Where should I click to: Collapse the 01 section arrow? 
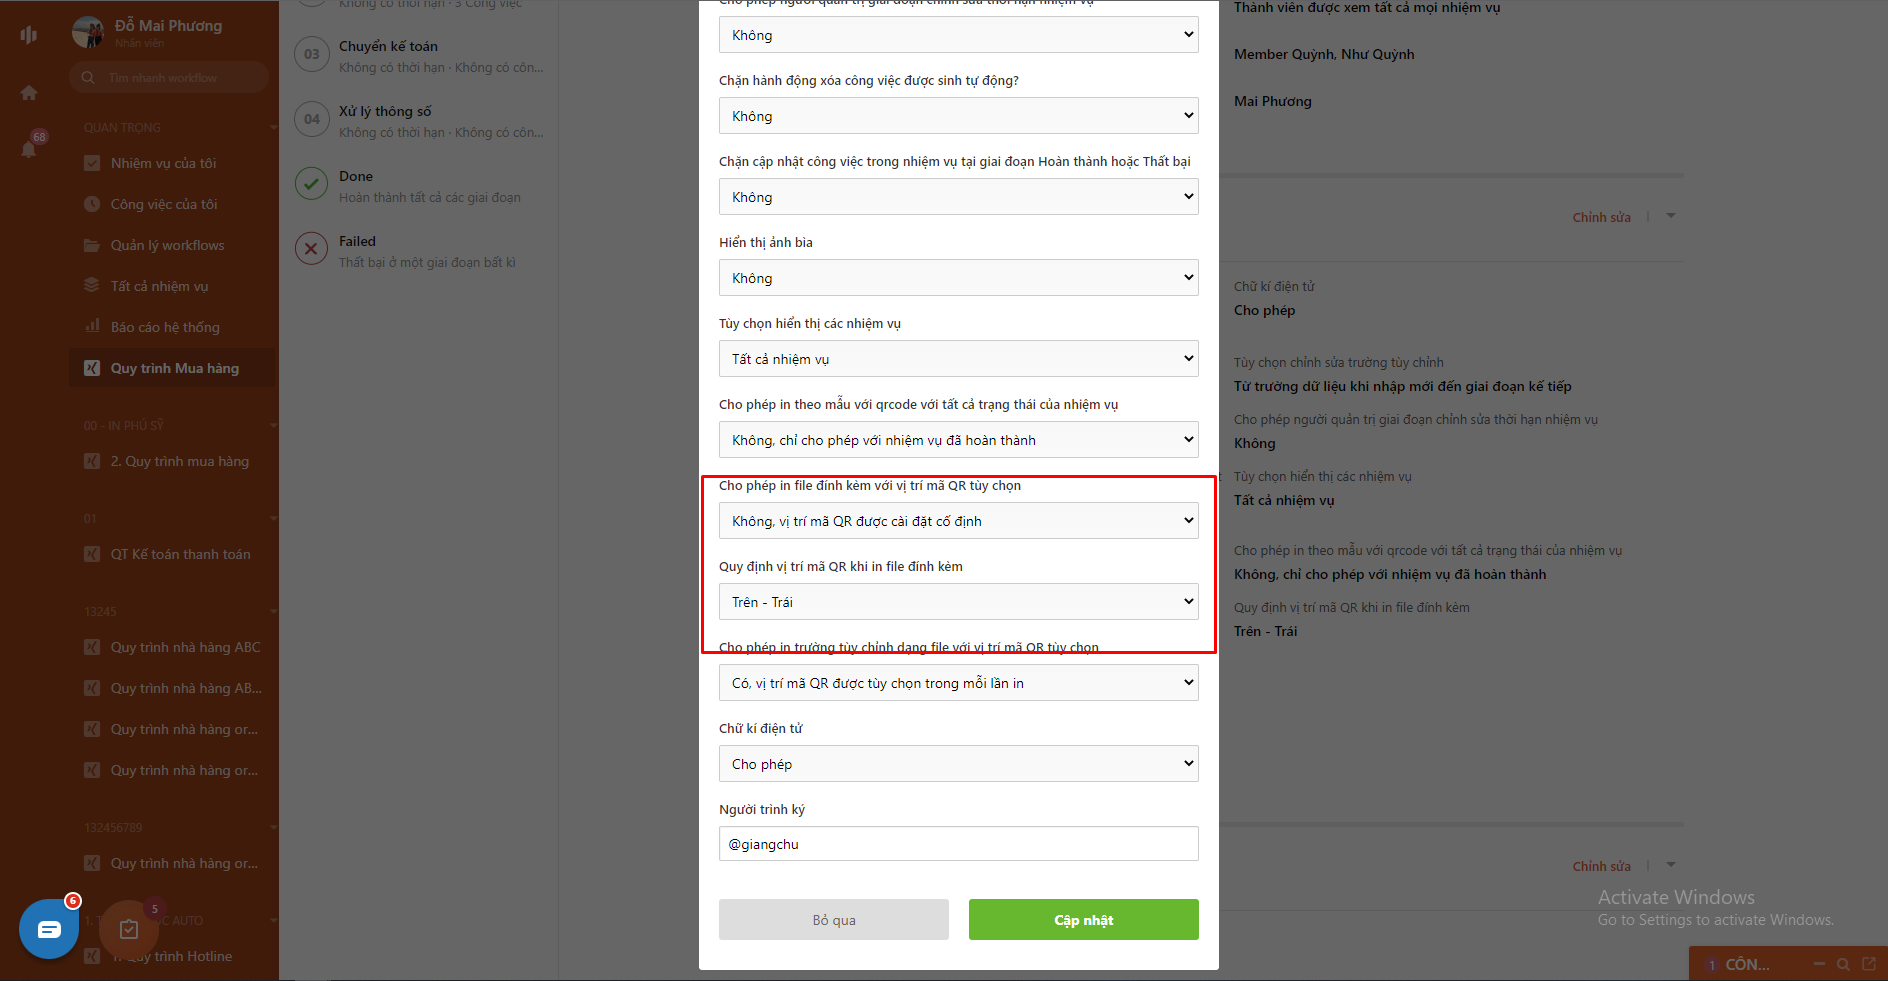[x=273, y=519]
